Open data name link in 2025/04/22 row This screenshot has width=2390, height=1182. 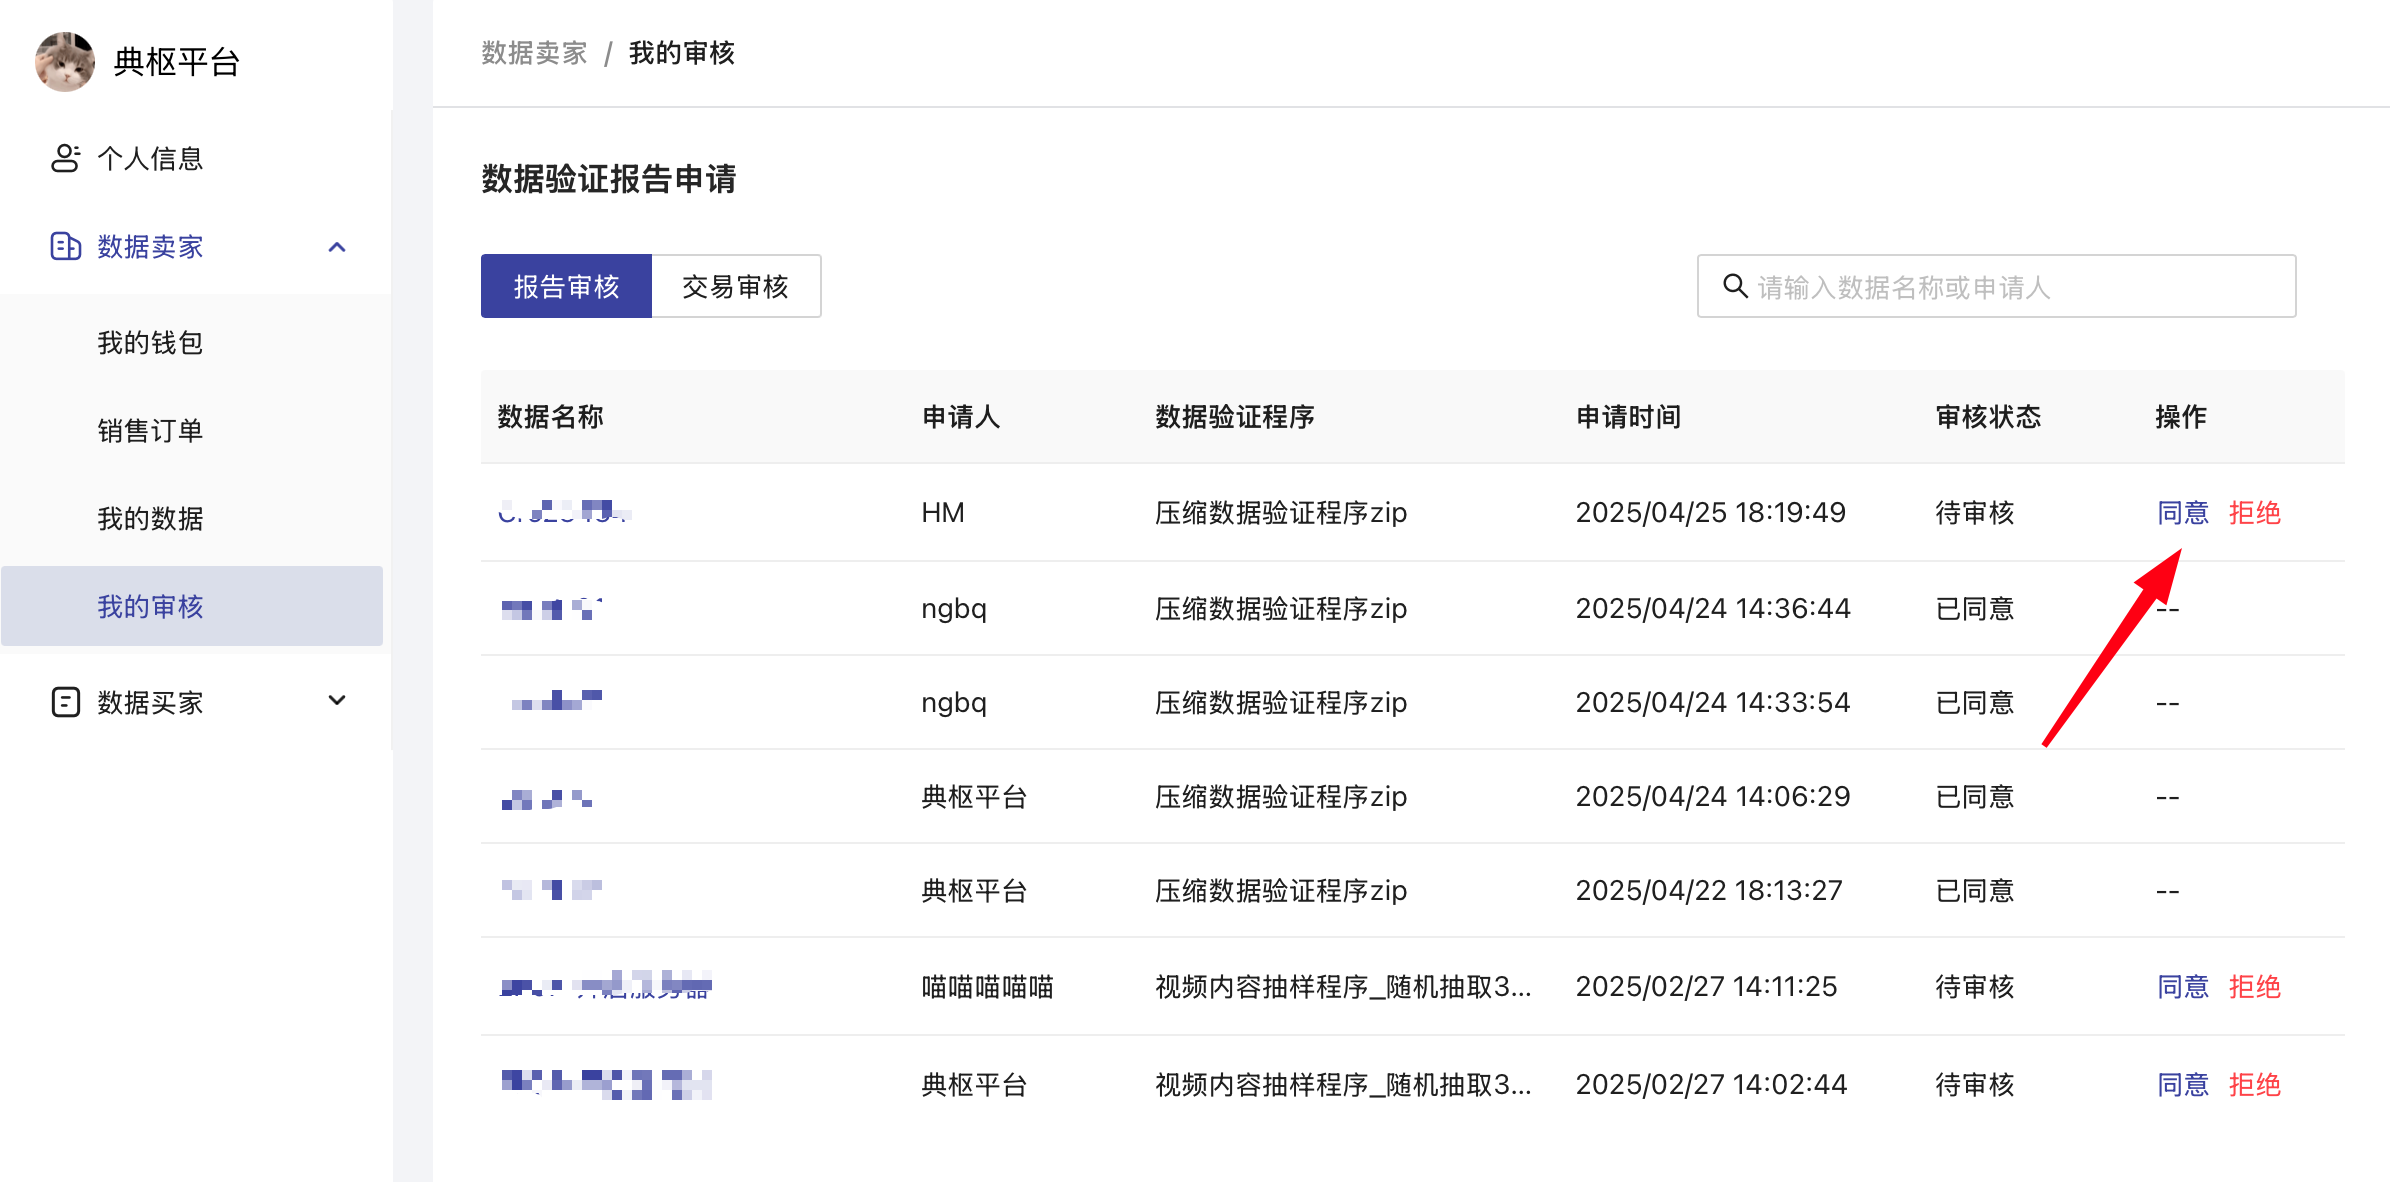click(x=551, y=889)
